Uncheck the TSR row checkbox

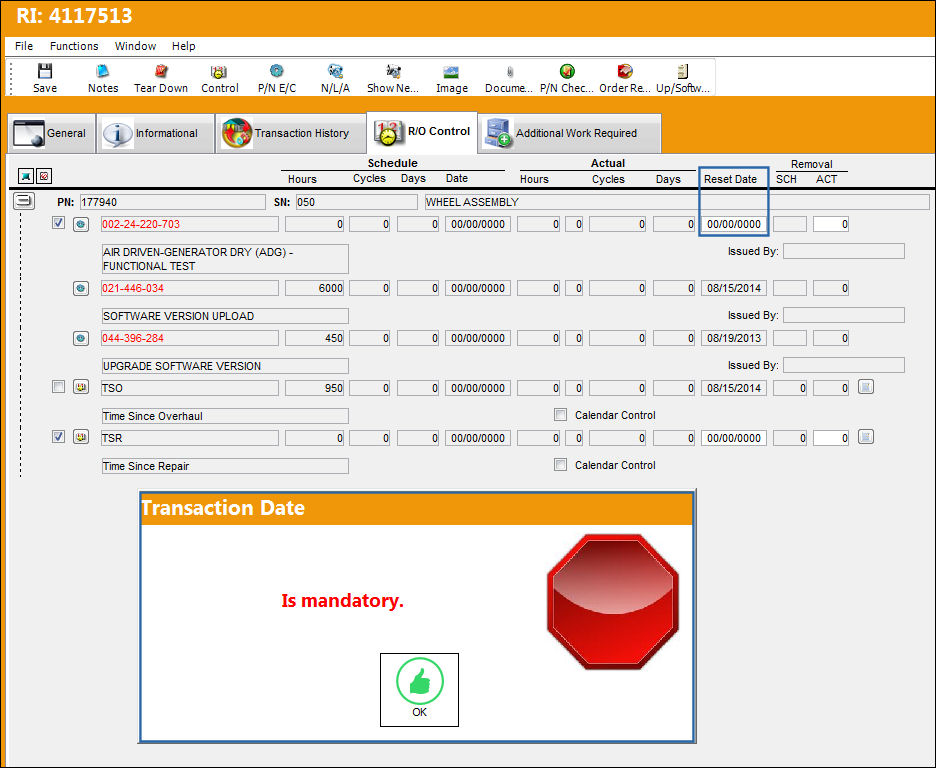pos(58,436)
